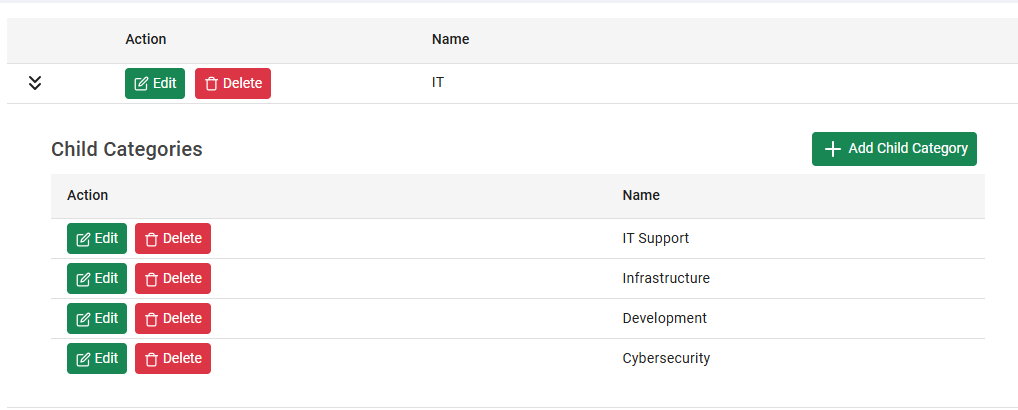Edit the Infrastructure child category

coord(97,278)
